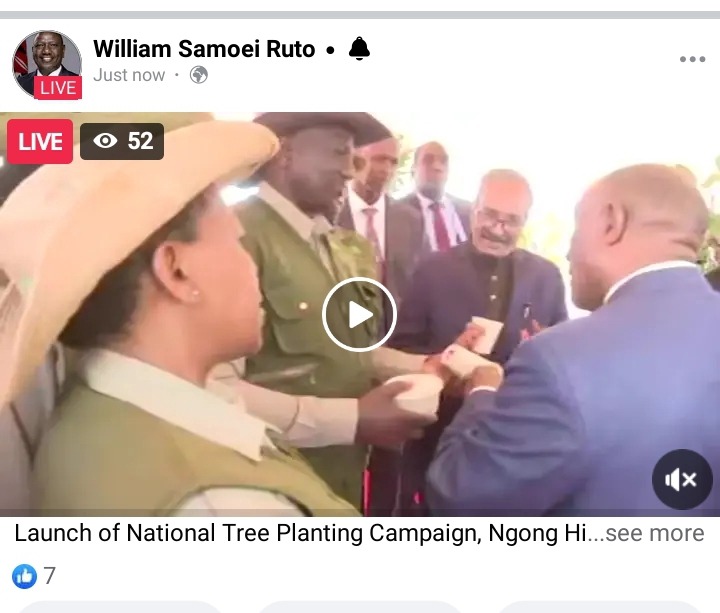
Task: Open the Launch of National Tree Planting caption
Action: [x=301, y=533]
